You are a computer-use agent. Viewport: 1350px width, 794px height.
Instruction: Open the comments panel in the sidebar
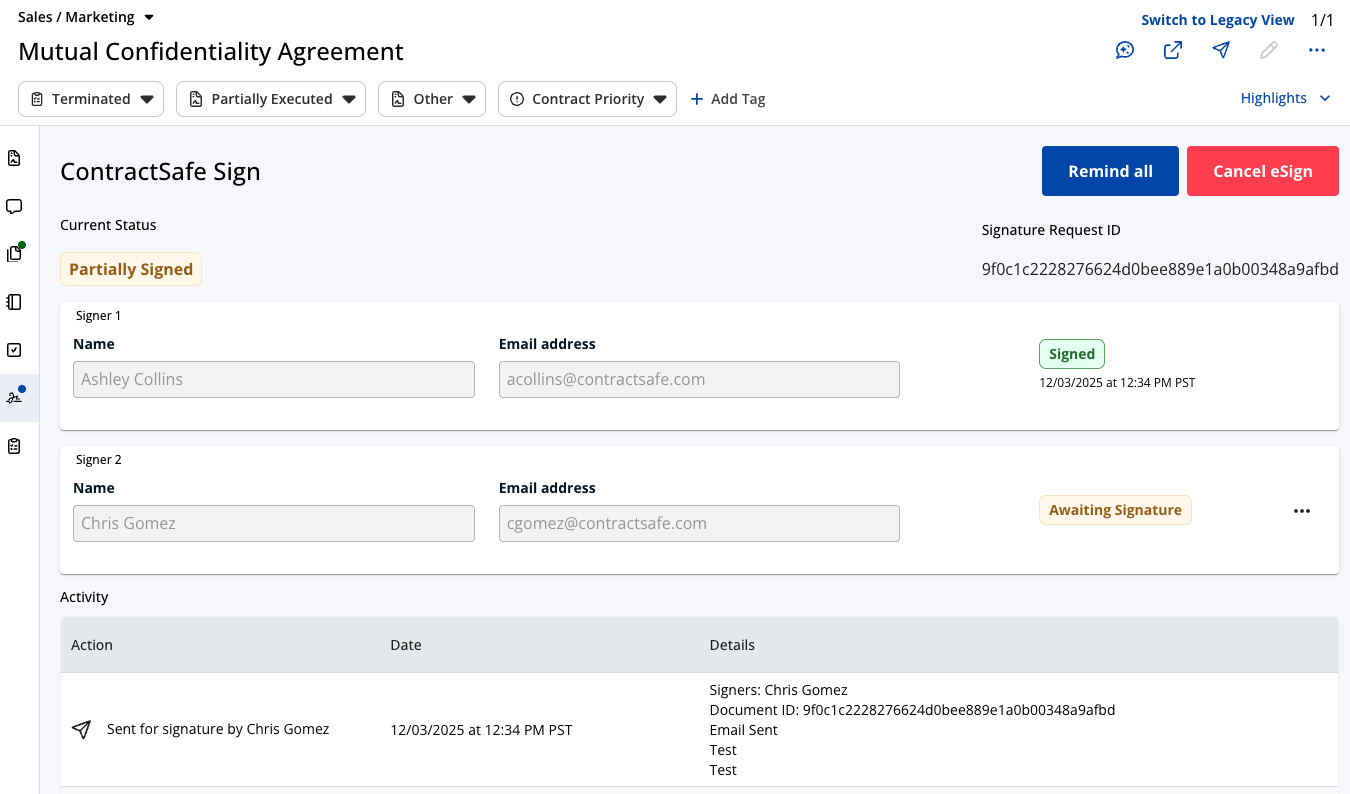click(14, 206)
